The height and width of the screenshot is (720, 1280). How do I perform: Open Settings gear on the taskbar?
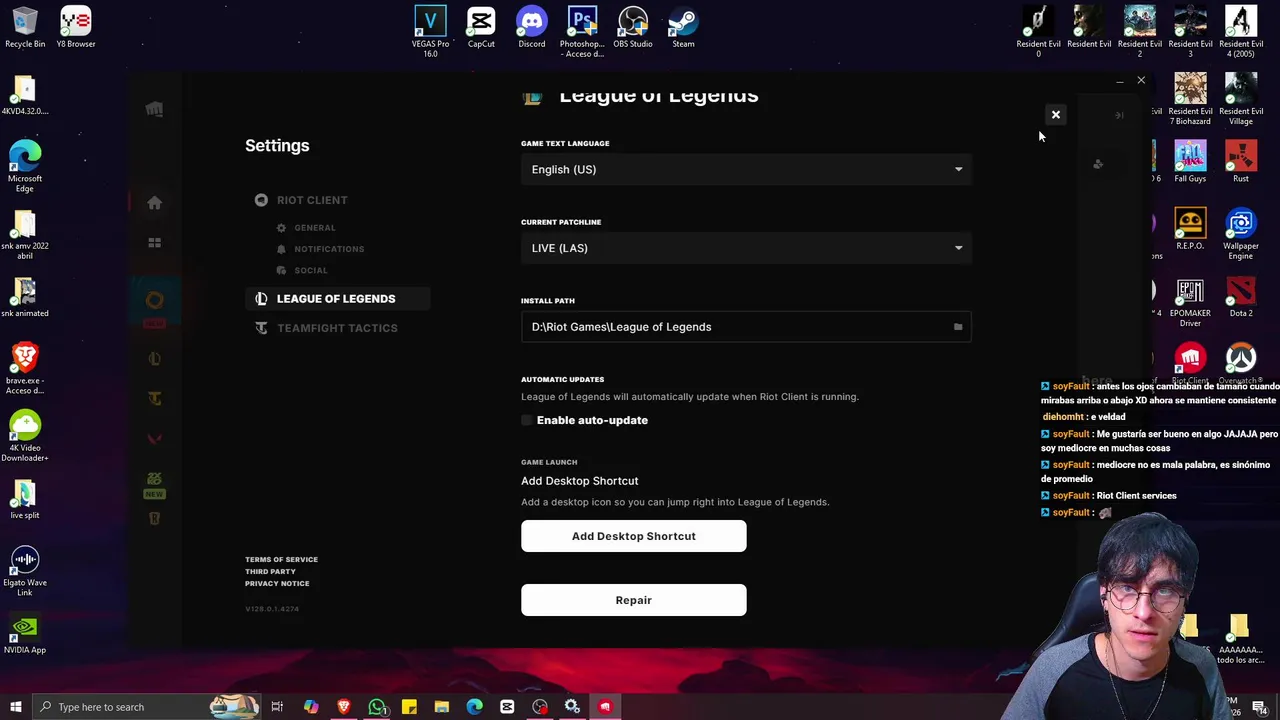(572, 707)
